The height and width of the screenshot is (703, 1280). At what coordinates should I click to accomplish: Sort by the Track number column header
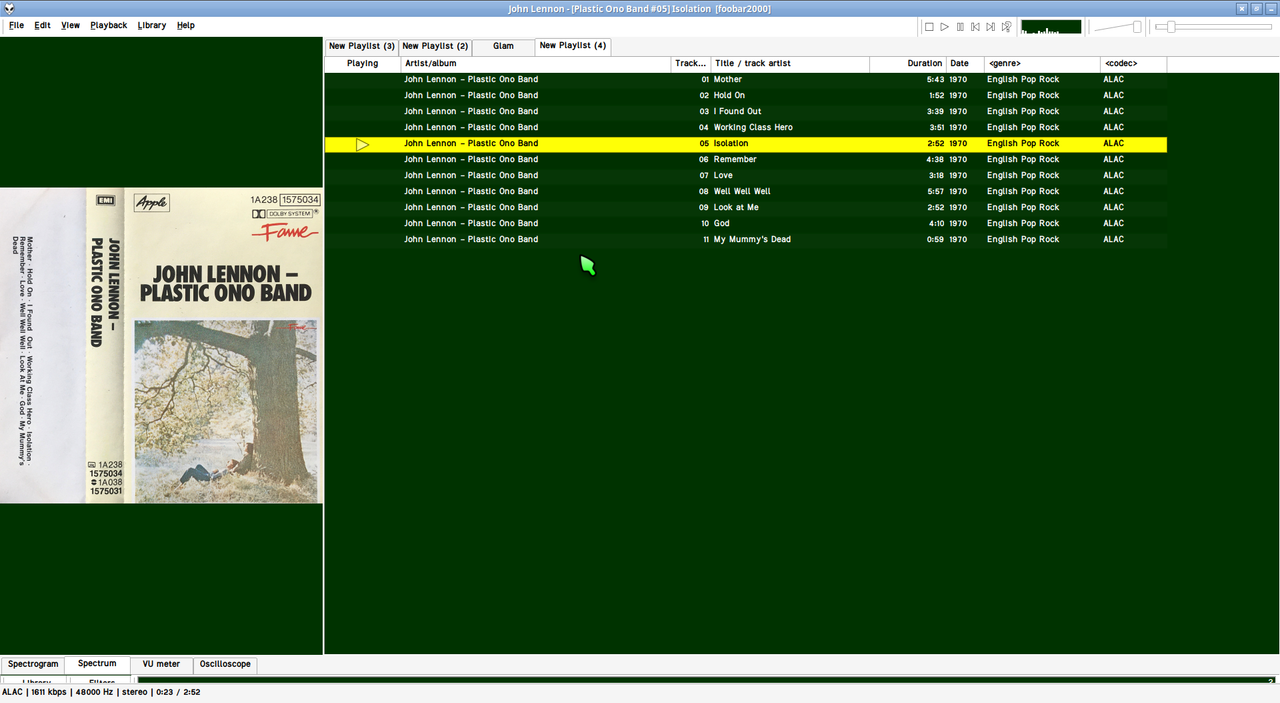[690, 64]
